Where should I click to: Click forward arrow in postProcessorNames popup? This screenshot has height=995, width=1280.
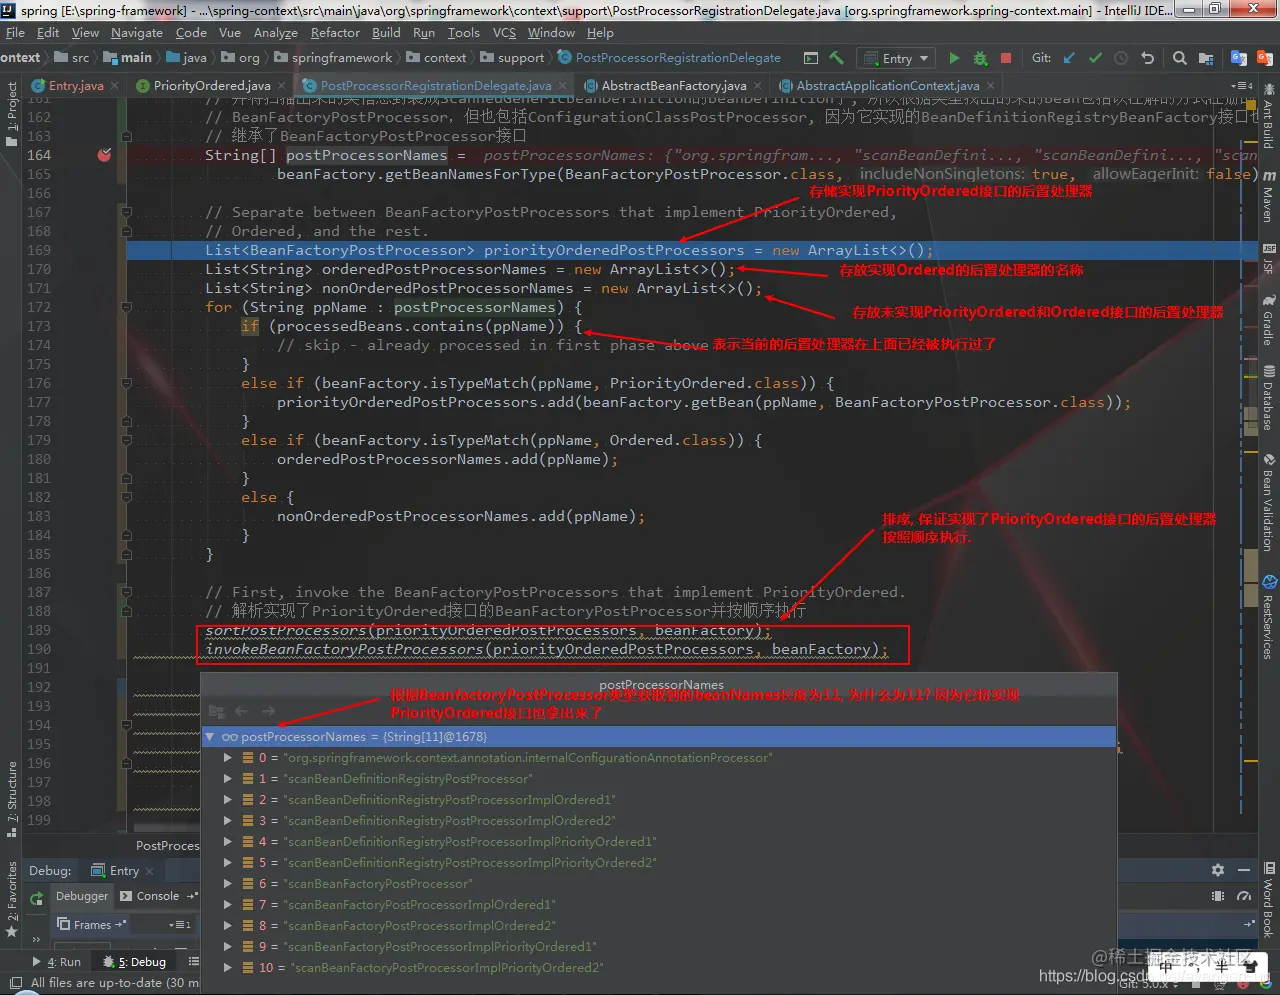pos(268,711)
